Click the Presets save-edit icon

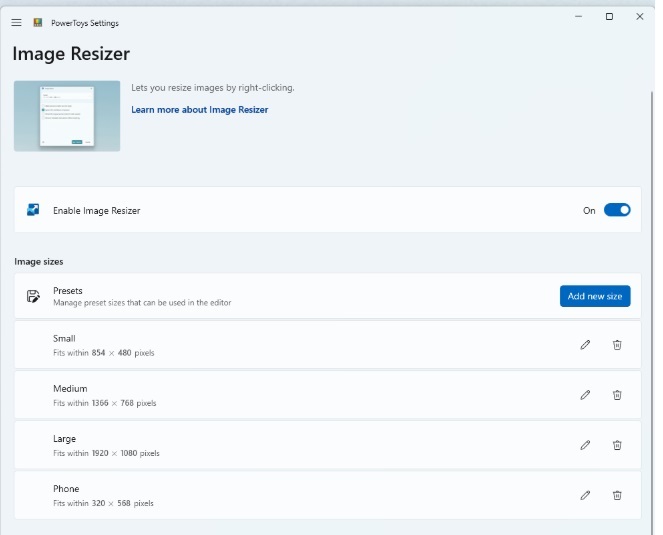coord(33,296)
